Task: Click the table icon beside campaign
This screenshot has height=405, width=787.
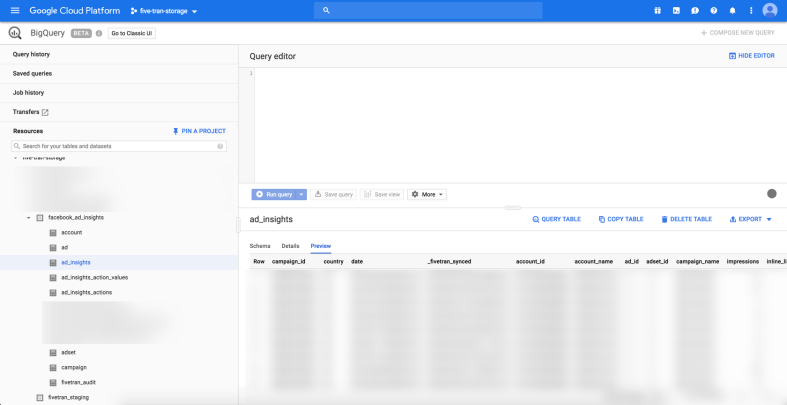Action: [53, 367]
